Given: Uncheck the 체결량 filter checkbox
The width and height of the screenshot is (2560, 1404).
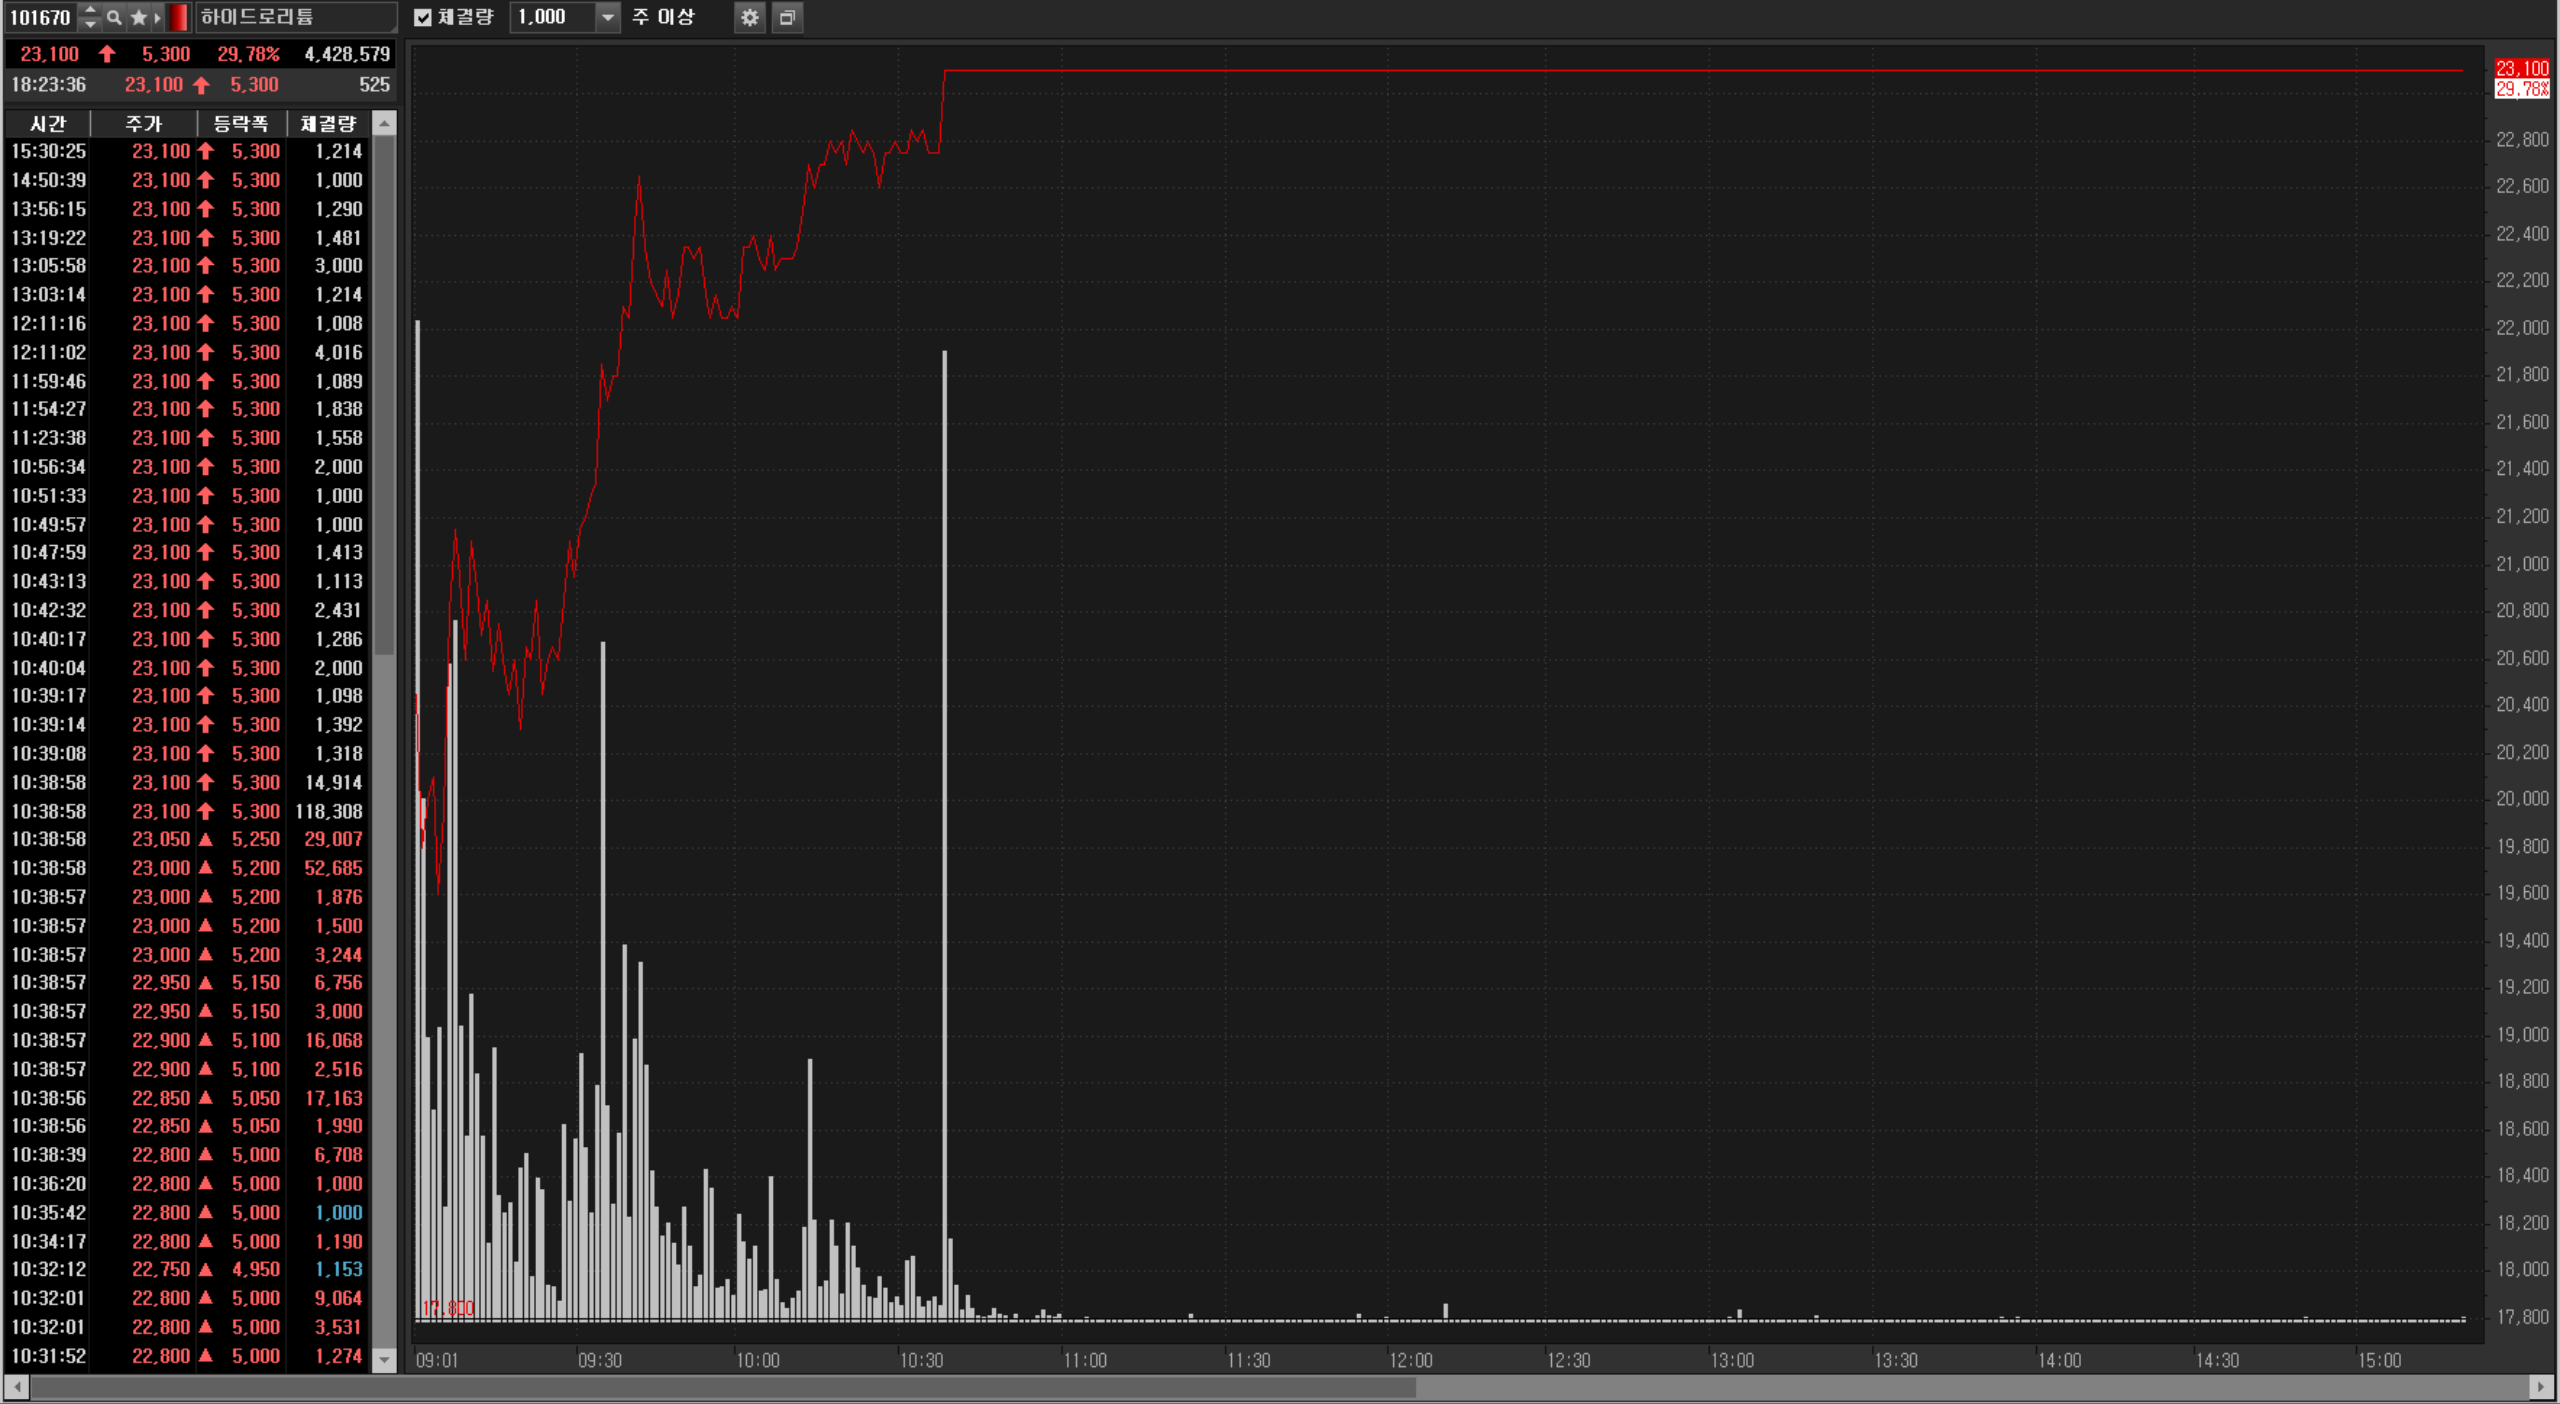Looking at the screenshot, I should click(423, 17).
